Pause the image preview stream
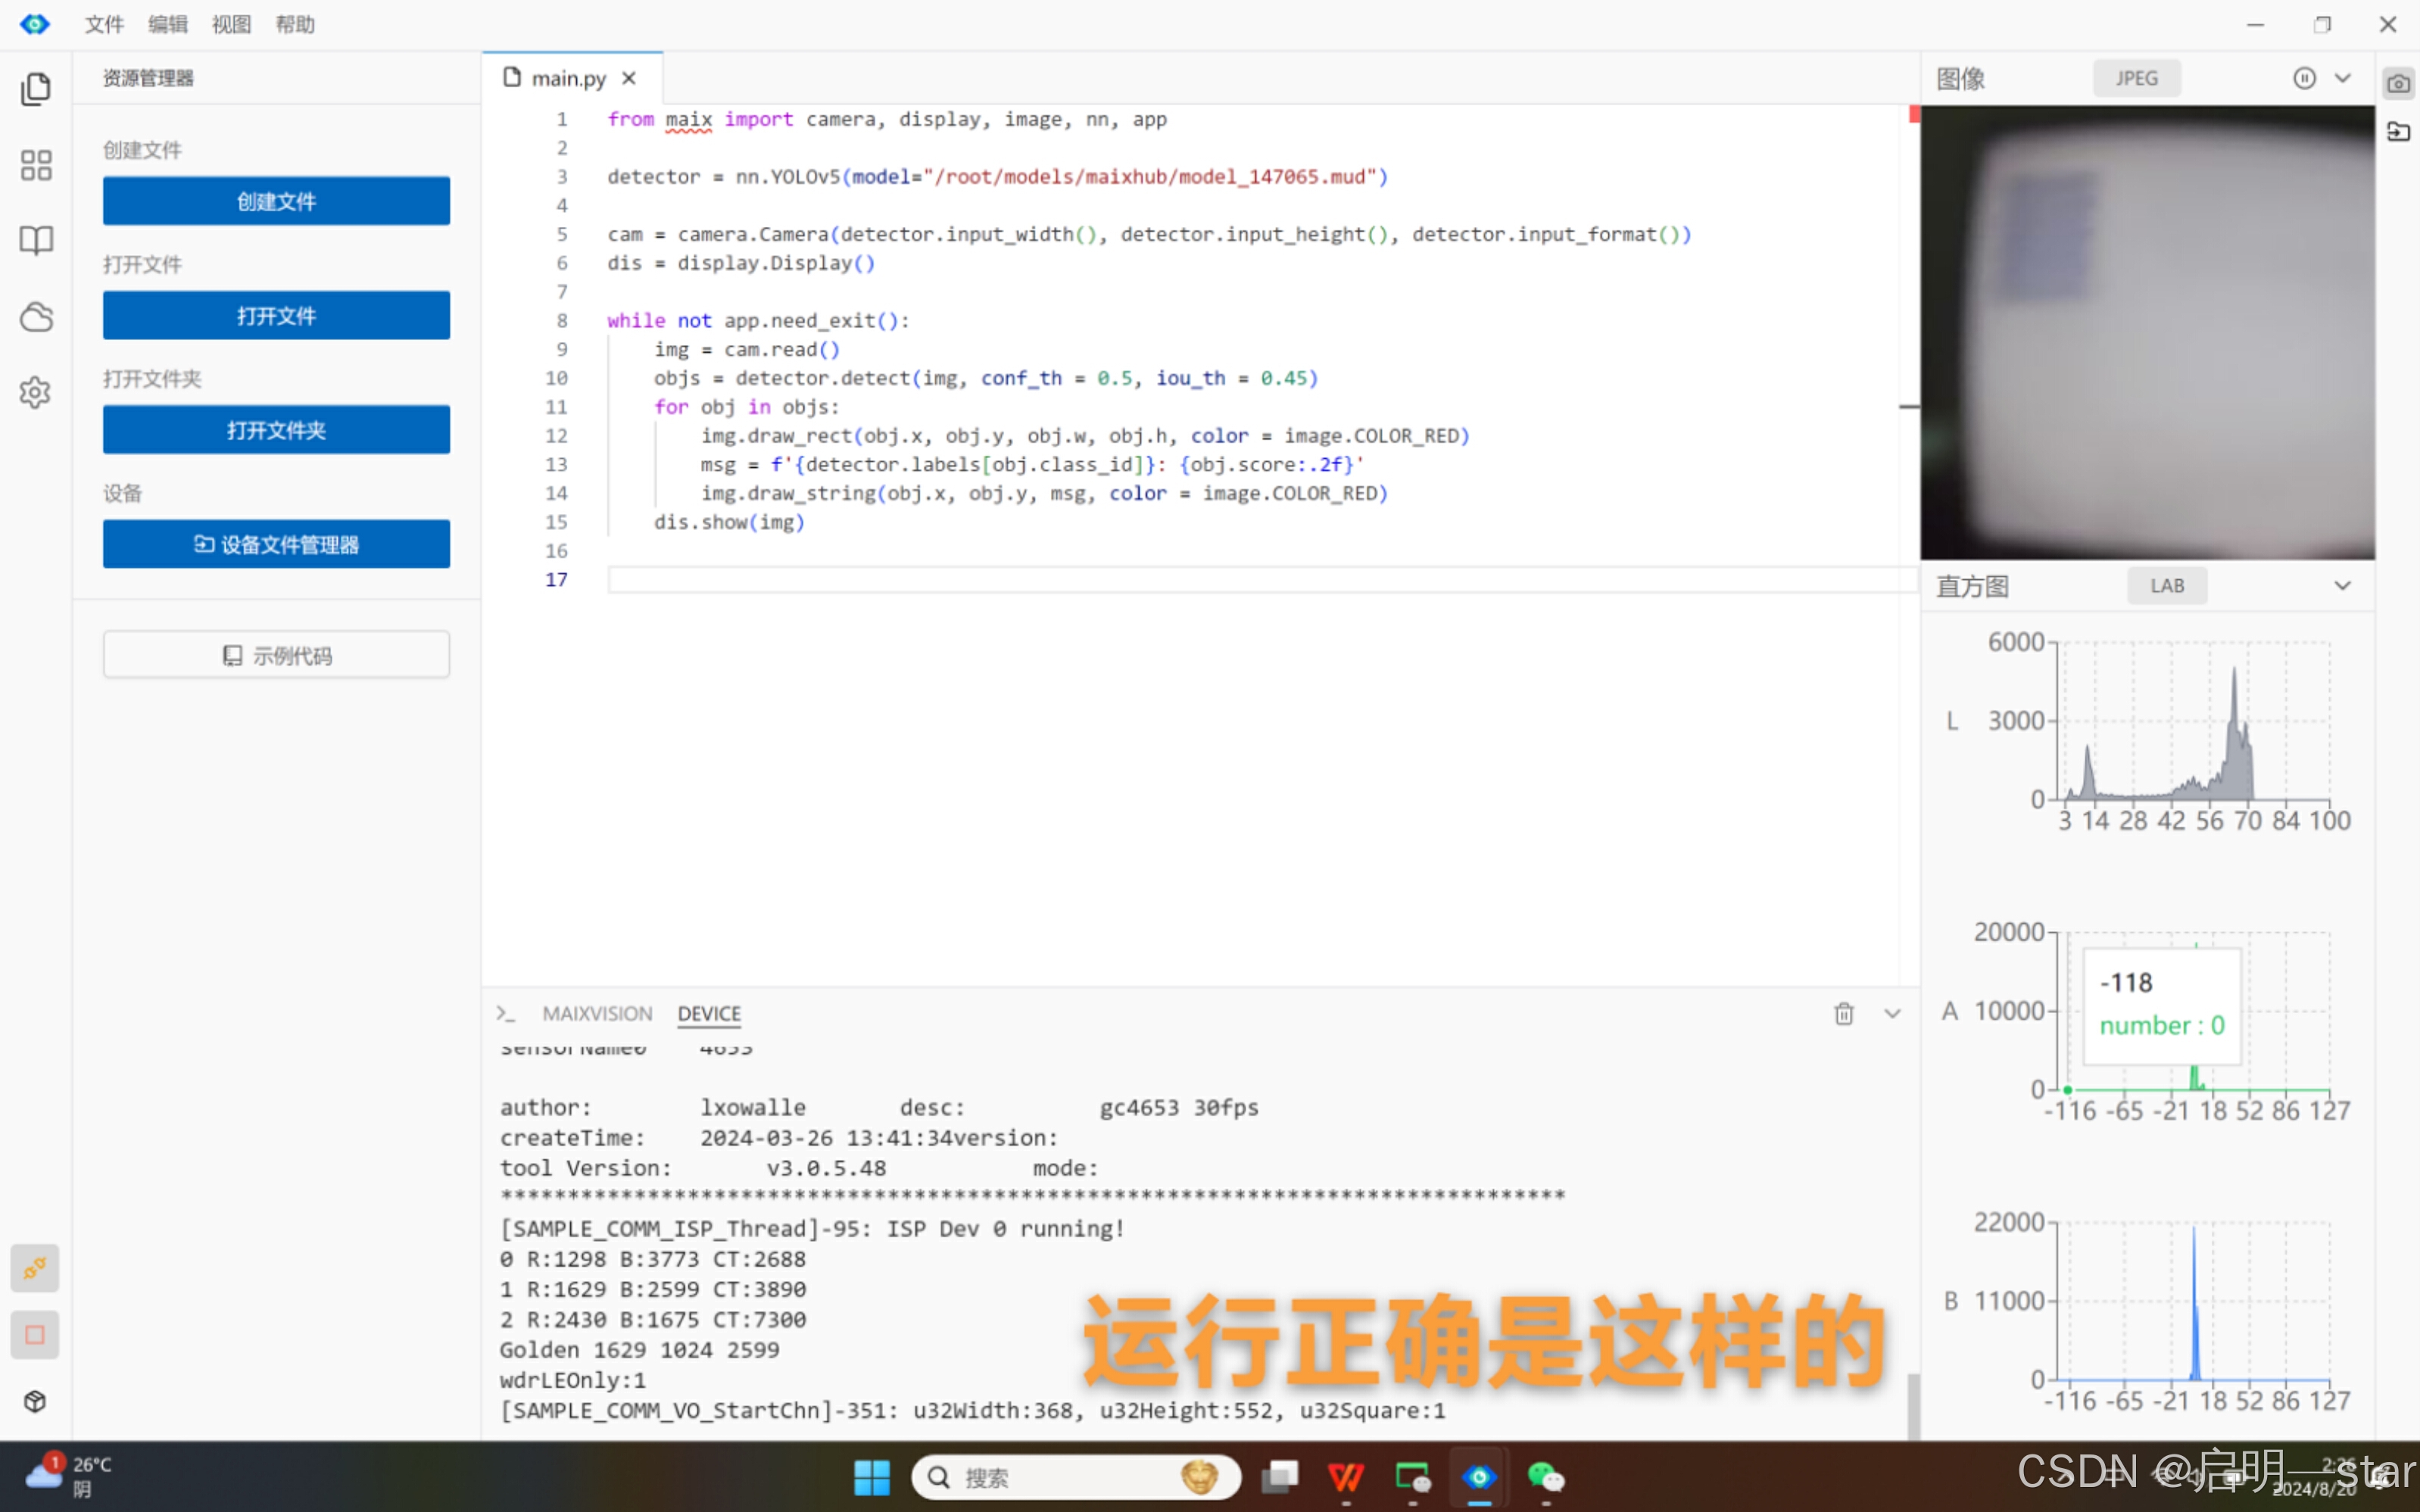2420x1512 pixels. [2304, 78]
